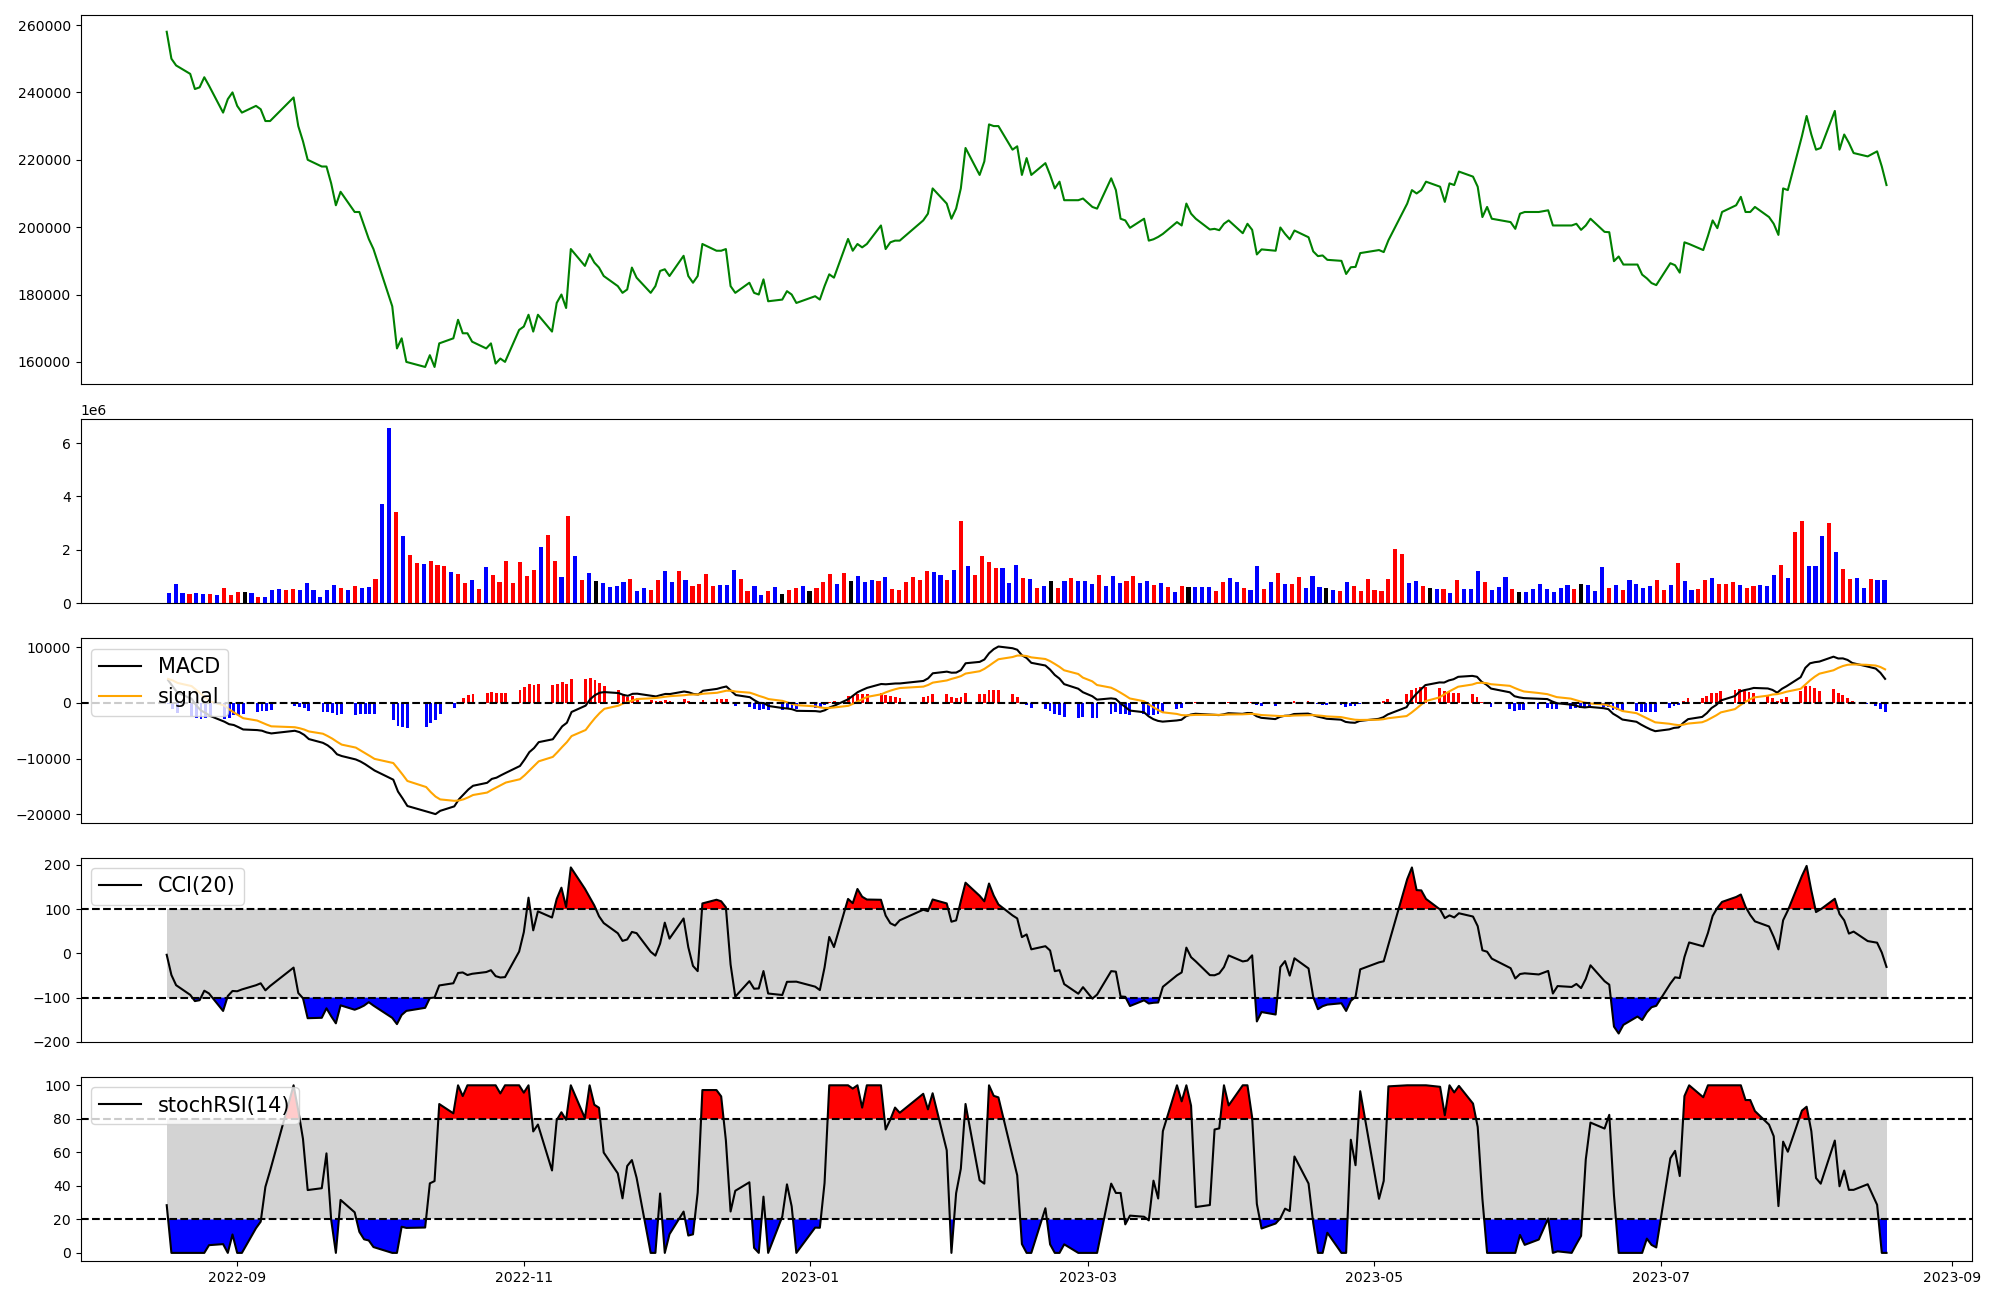Click the MACD legend entry
The height and width of the screenshot is (1300, 2000).
[188, 666]
